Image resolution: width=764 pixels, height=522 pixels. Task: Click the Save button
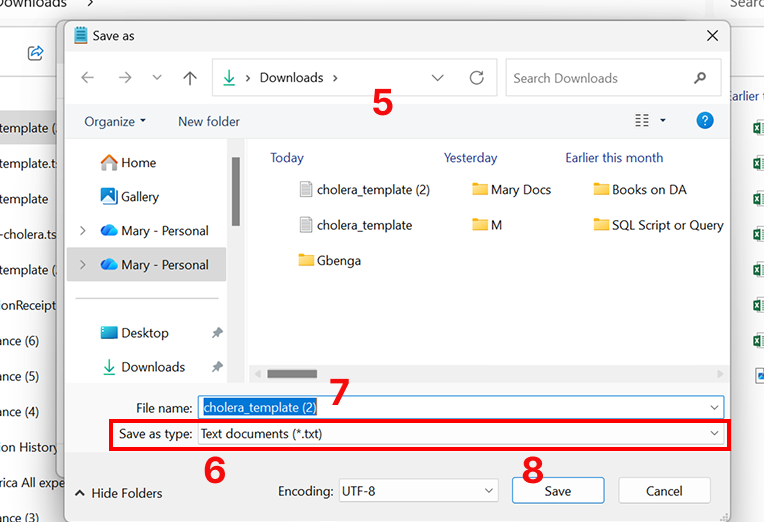[x=558, y=491]
